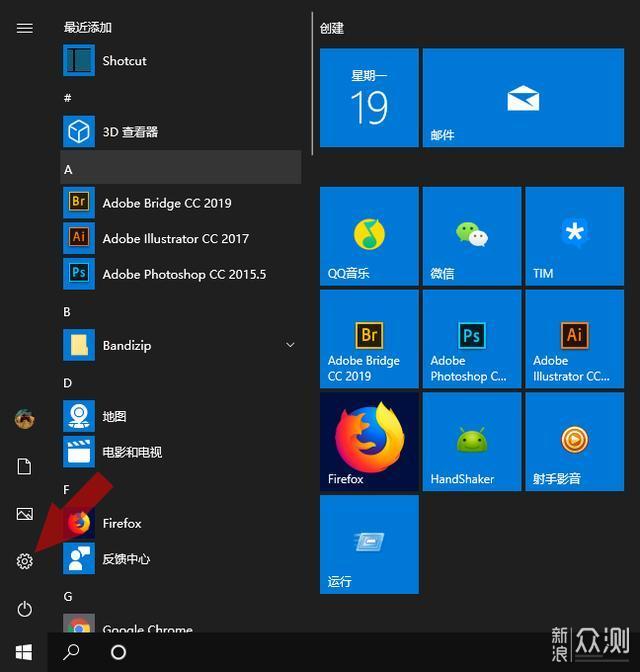The image size is (640, 672).
Task: Open Cortana circle on taskbar
Action: point(118,652)
